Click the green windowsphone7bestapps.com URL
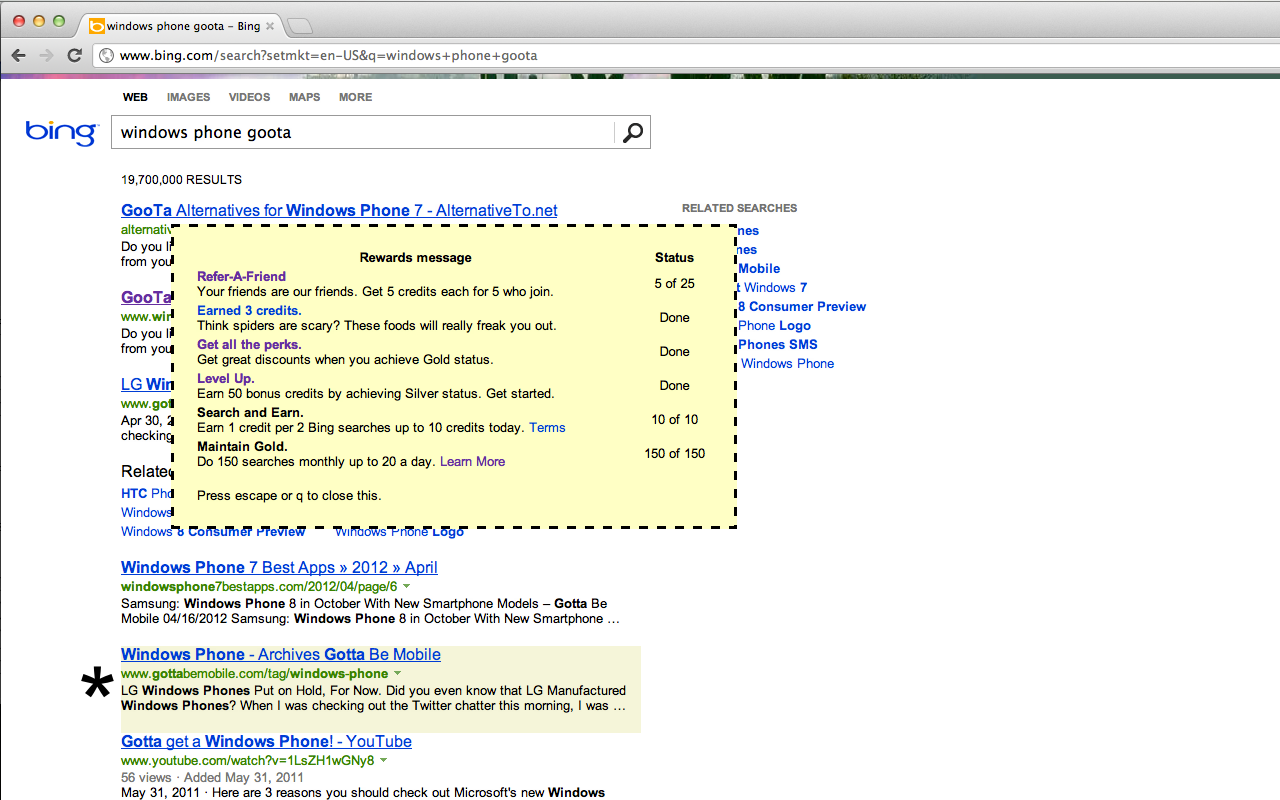 (259, 586)
